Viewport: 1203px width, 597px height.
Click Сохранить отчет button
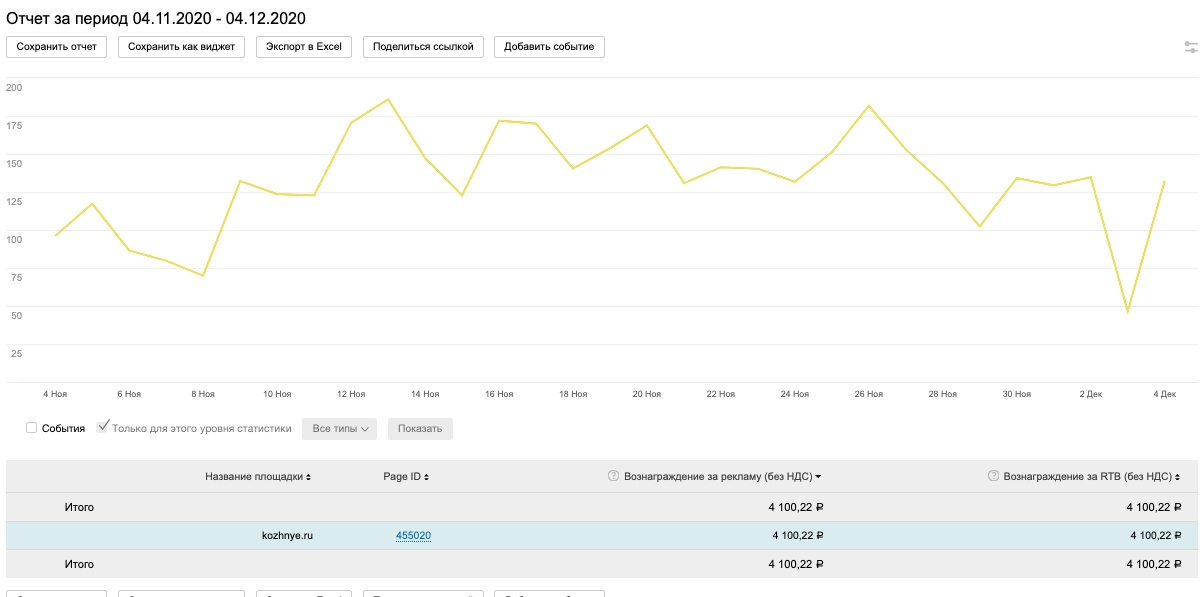point(56,47)
